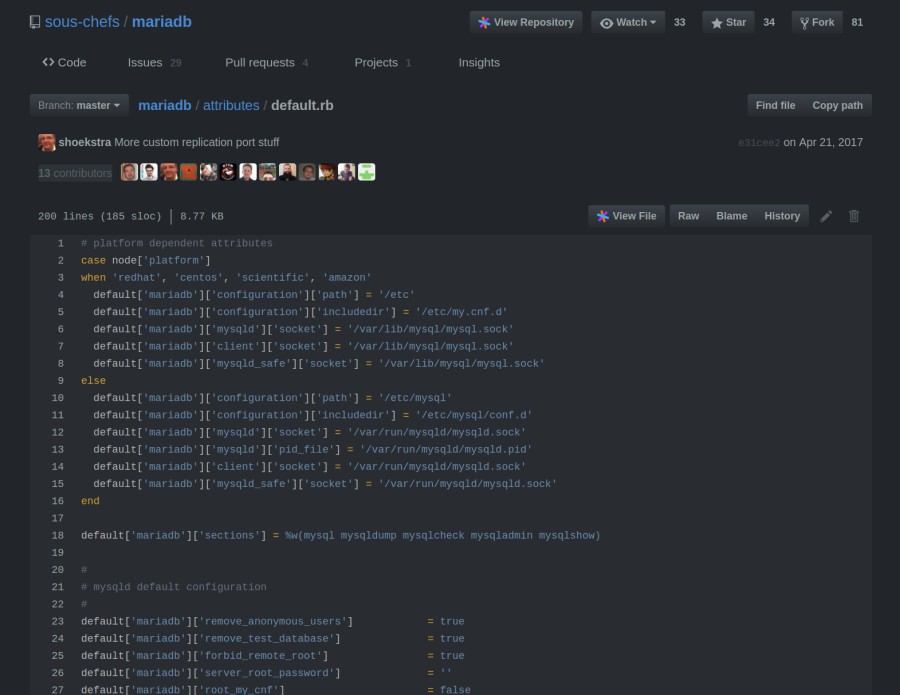Image resolution: width=900 pixels, height=695 pixels.
Task: Click the '8.77 KB' file size text
Action: click(x=202, y=216)
